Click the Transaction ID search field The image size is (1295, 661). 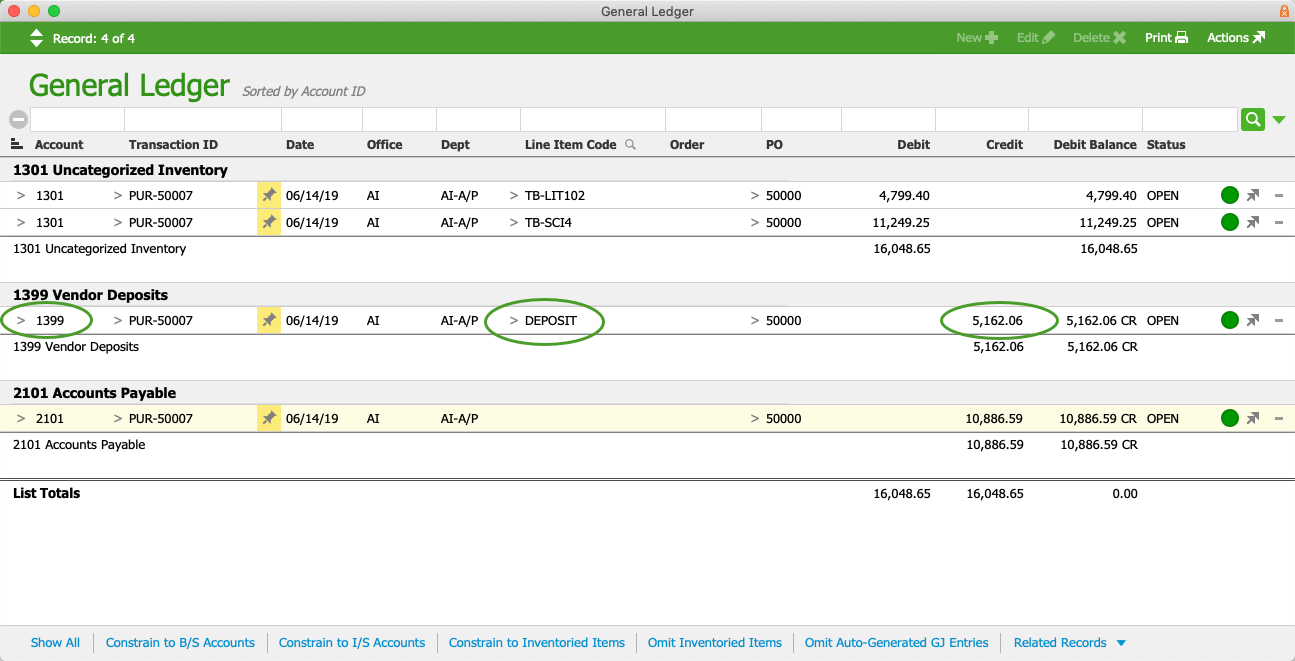[203, 120]
